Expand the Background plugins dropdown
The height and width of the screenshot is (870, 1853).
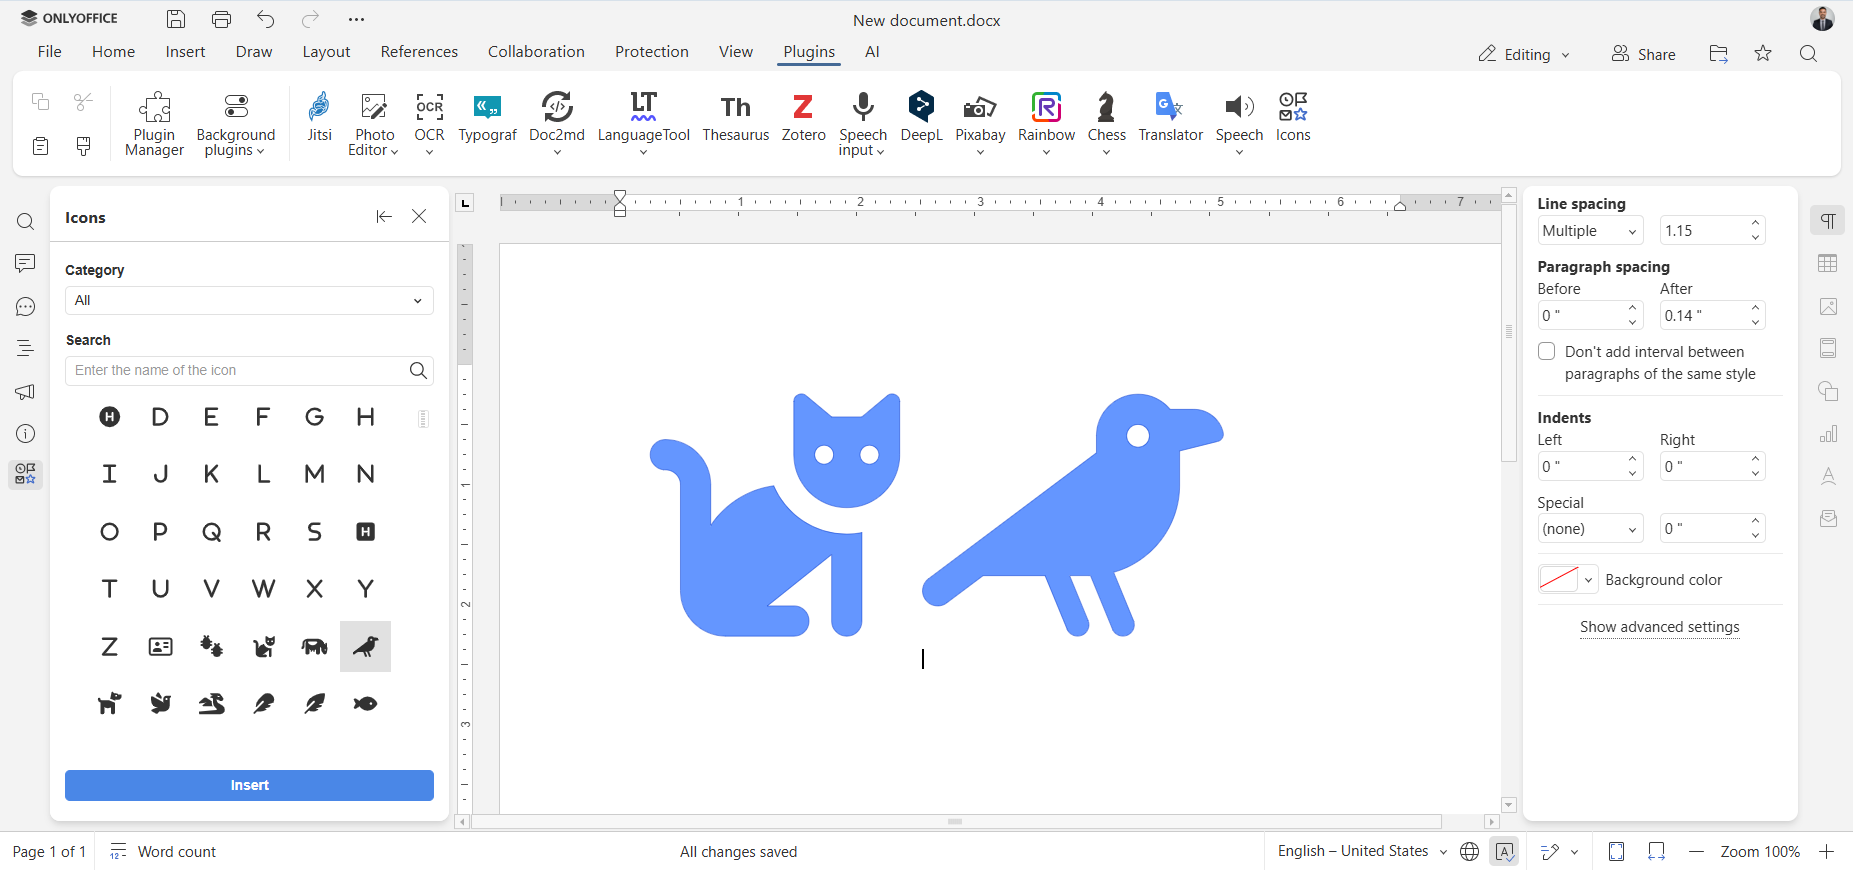[x=235, y=124]
